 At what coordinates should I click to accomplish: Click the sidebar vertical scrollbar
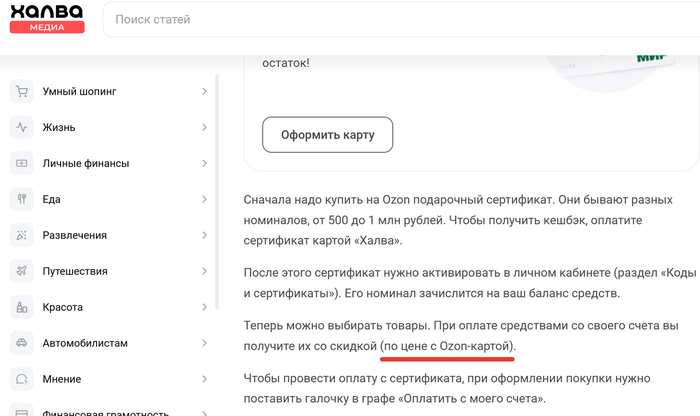pos(218,200)
